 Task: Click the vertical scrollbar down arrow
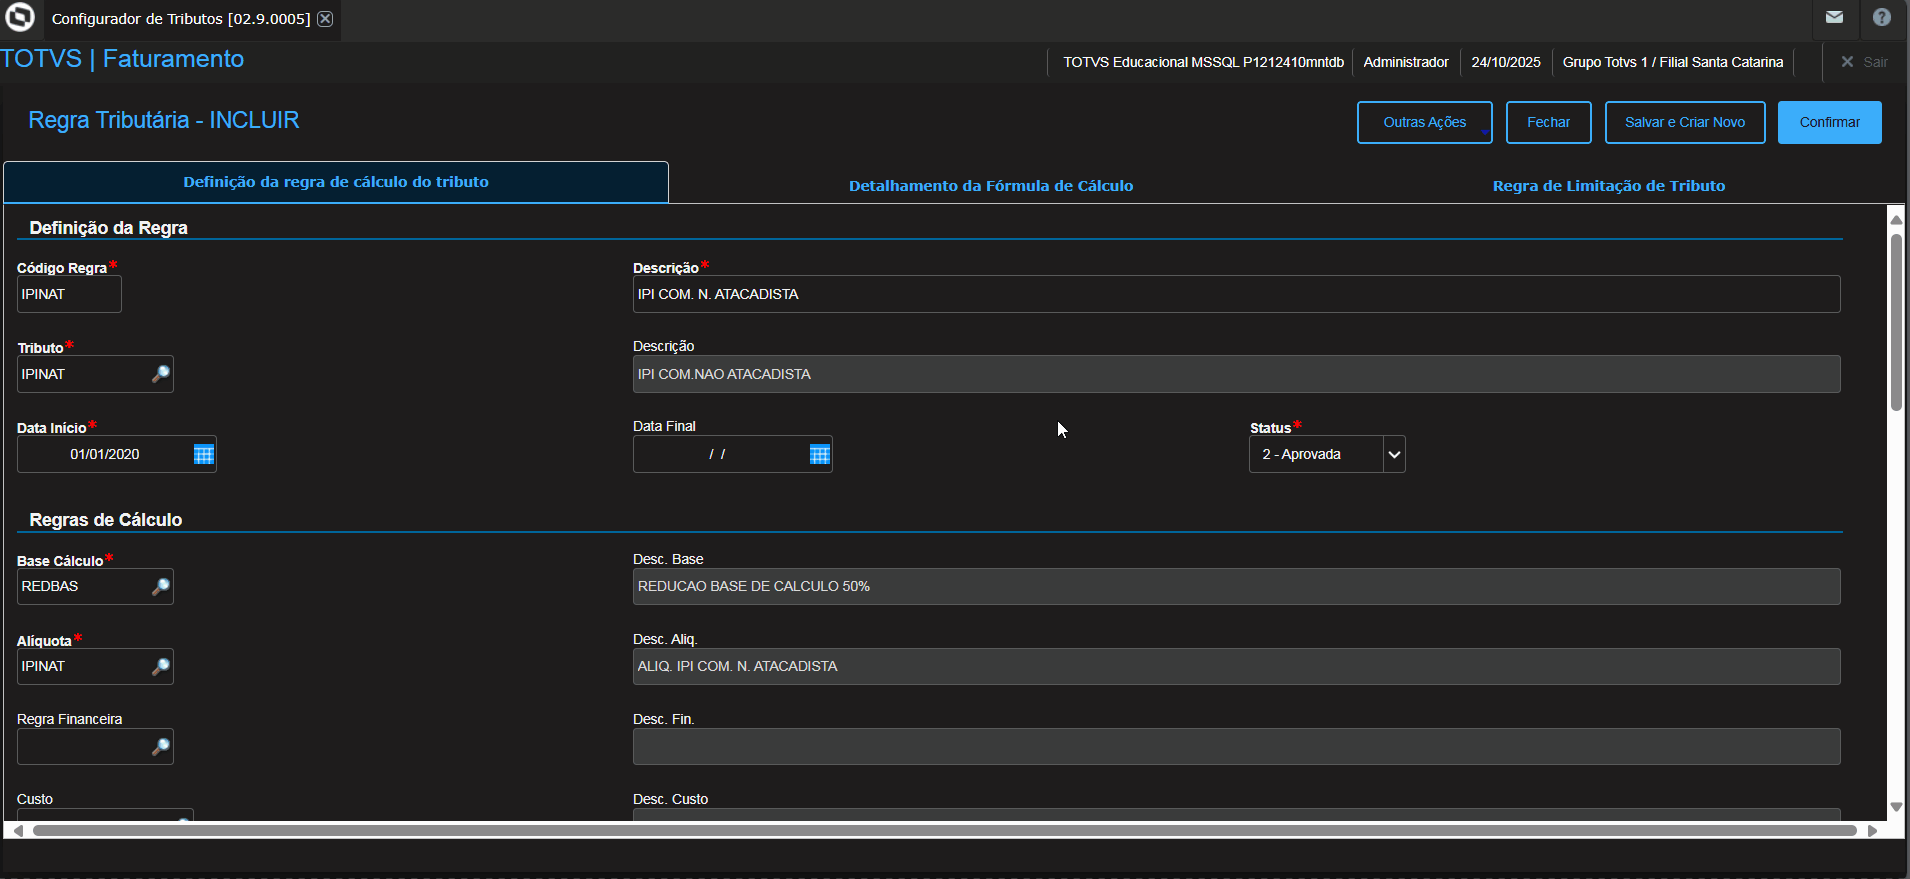tap(1895, 807)
